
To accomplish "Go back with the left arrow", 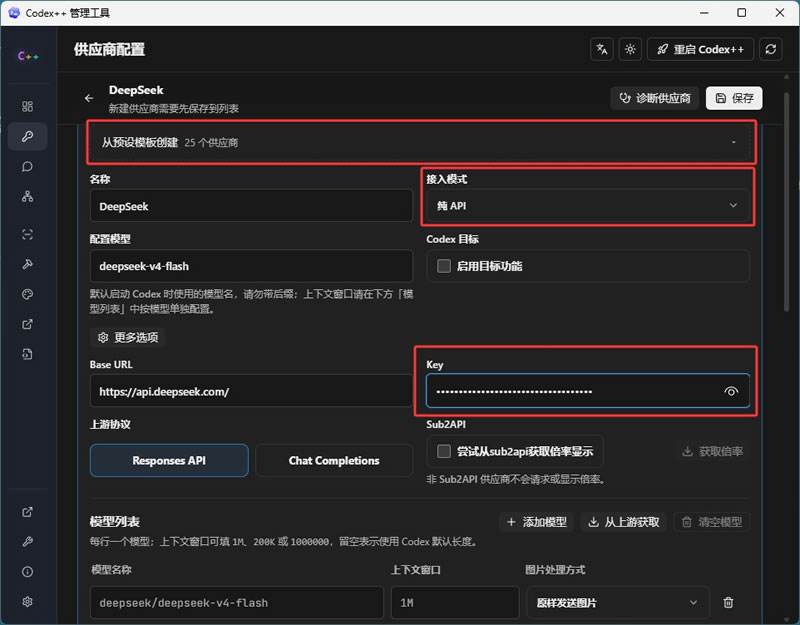I will (x=89, y=98).
